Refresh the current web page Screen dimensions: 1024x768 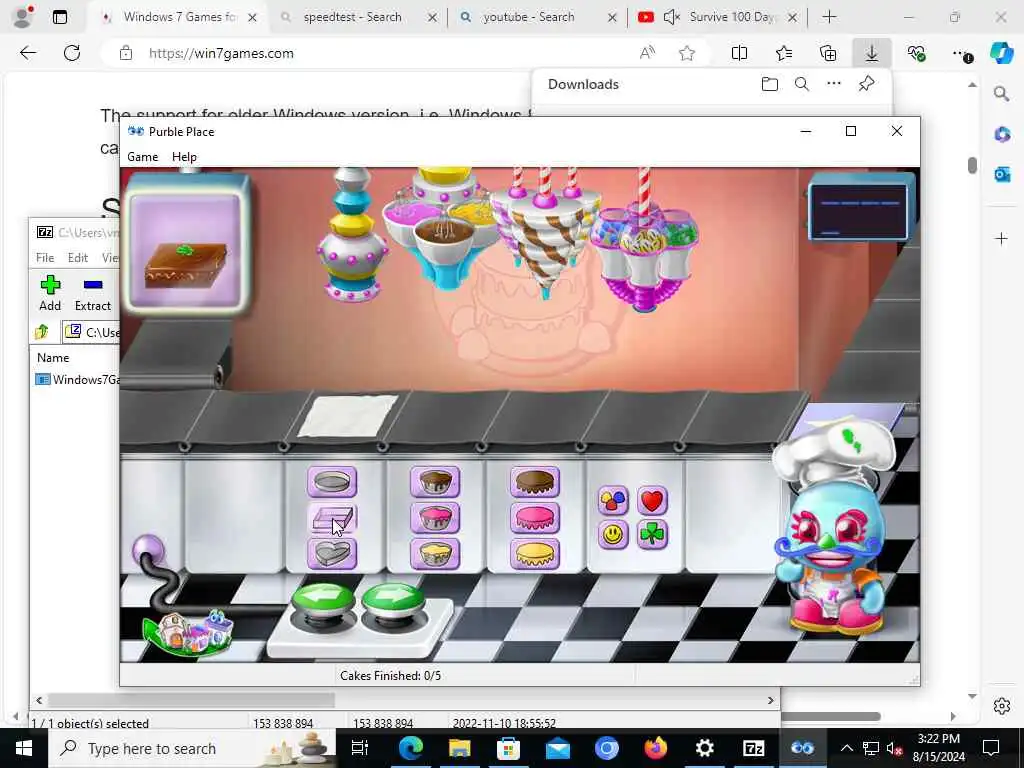pos(72,53)
